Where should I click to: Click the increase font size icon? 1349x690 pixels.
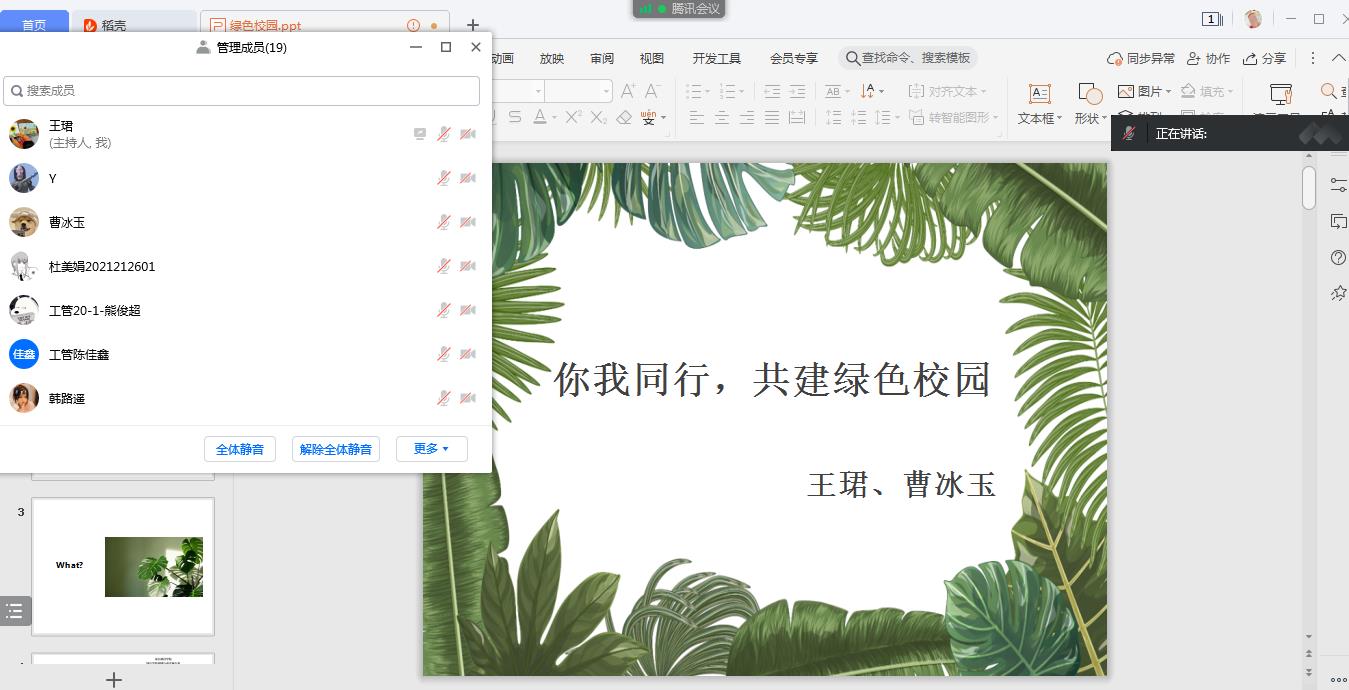[x=628, y=91]
